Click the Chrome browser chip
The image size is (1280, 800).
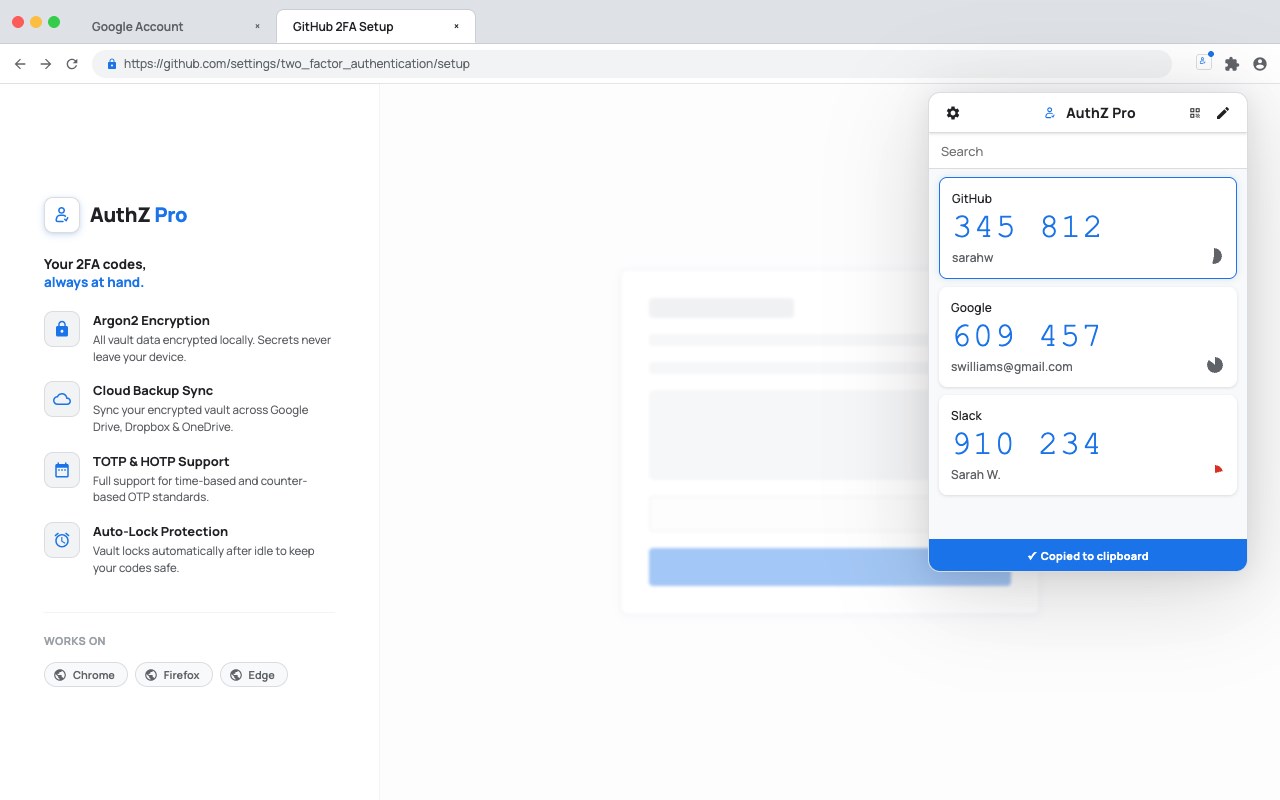tap(86, 675)
